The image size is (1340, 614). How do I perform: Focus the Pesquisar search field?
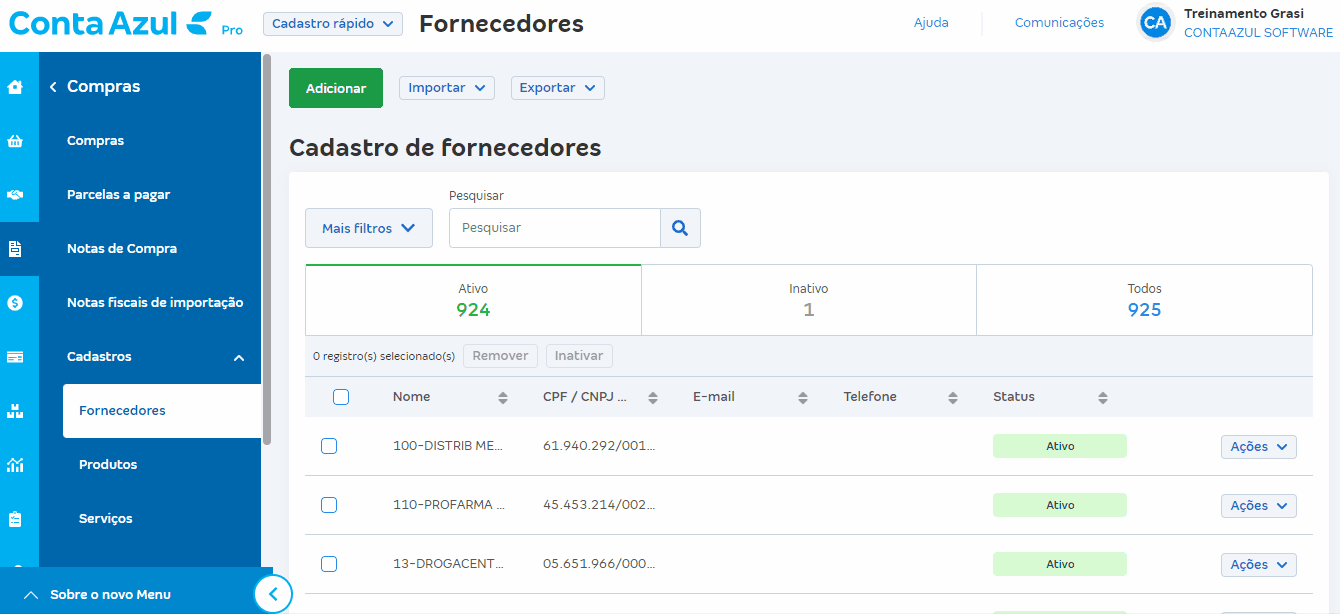(x=555, y=228)
